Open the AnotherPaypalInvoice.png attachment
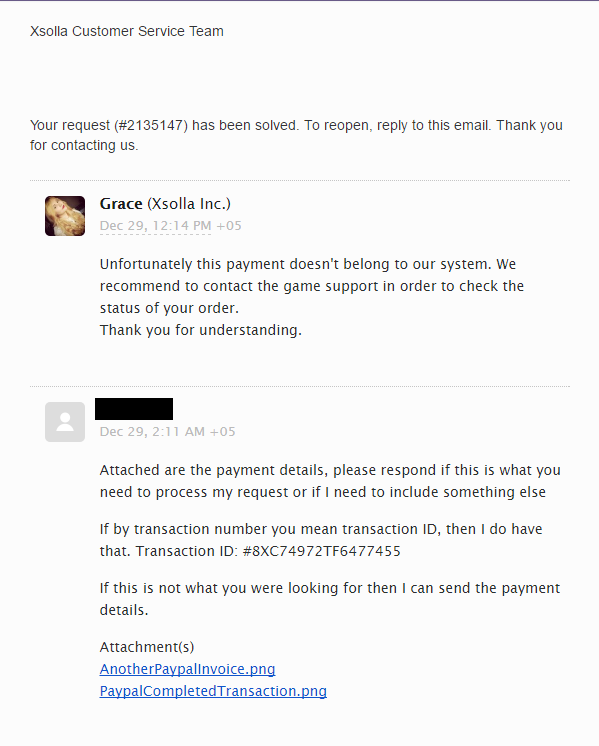This screenshot has width=599, height=746. pos(187,669)
